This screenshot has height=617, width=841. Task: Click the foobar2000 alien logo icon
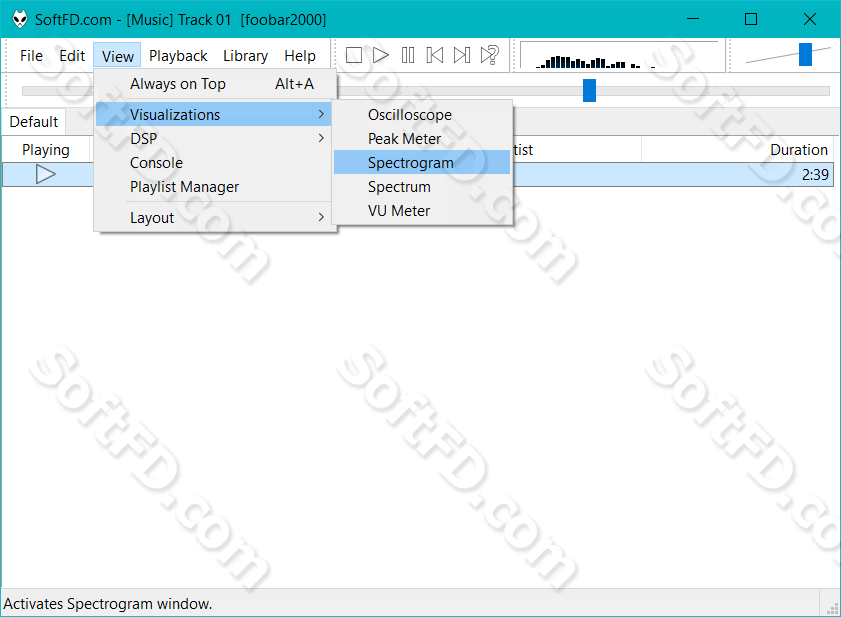click(20, 19)
